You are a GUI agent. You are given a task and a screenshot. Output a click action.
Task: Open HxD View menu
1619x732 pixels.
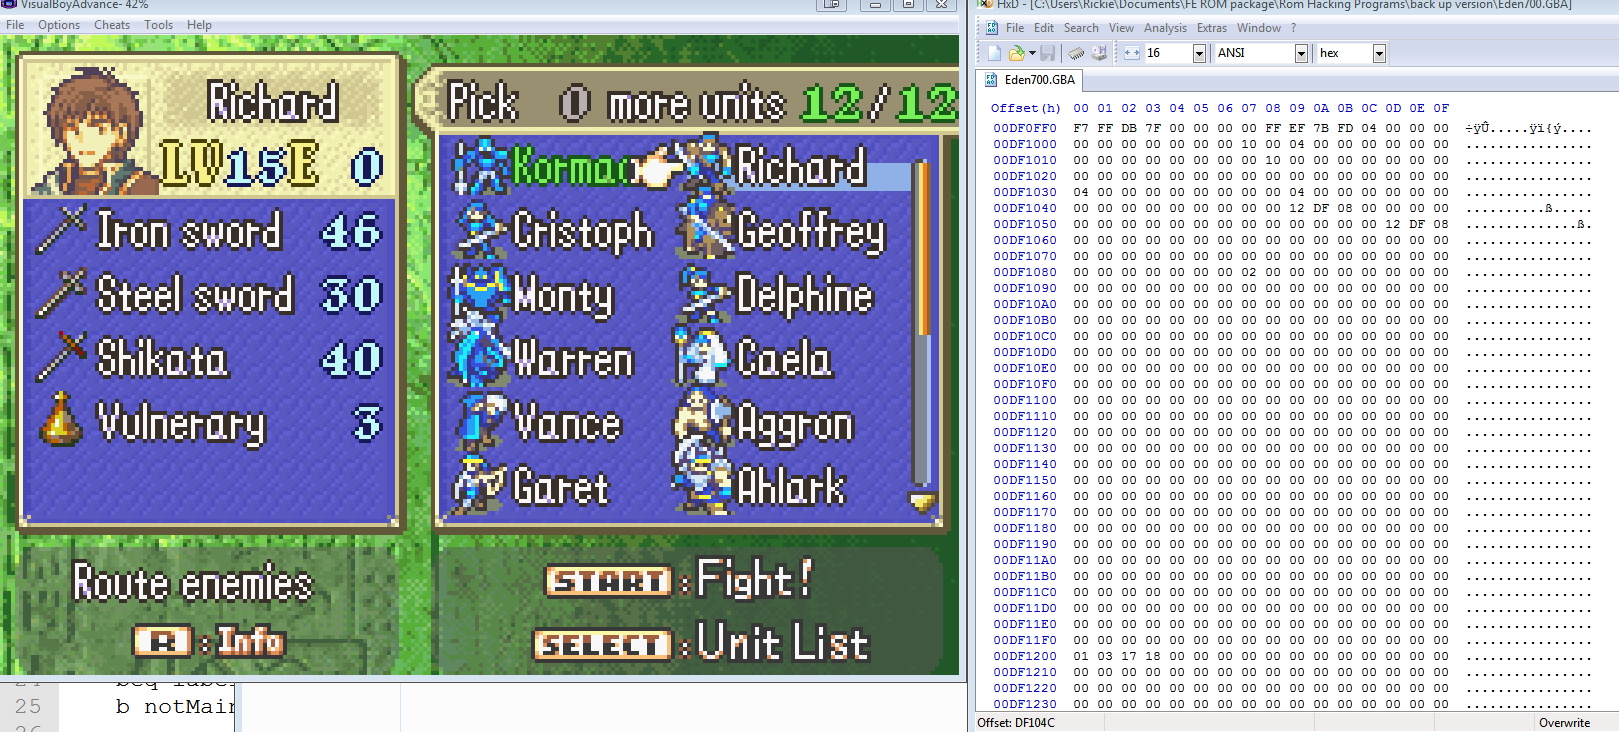tap(1121, 28)
